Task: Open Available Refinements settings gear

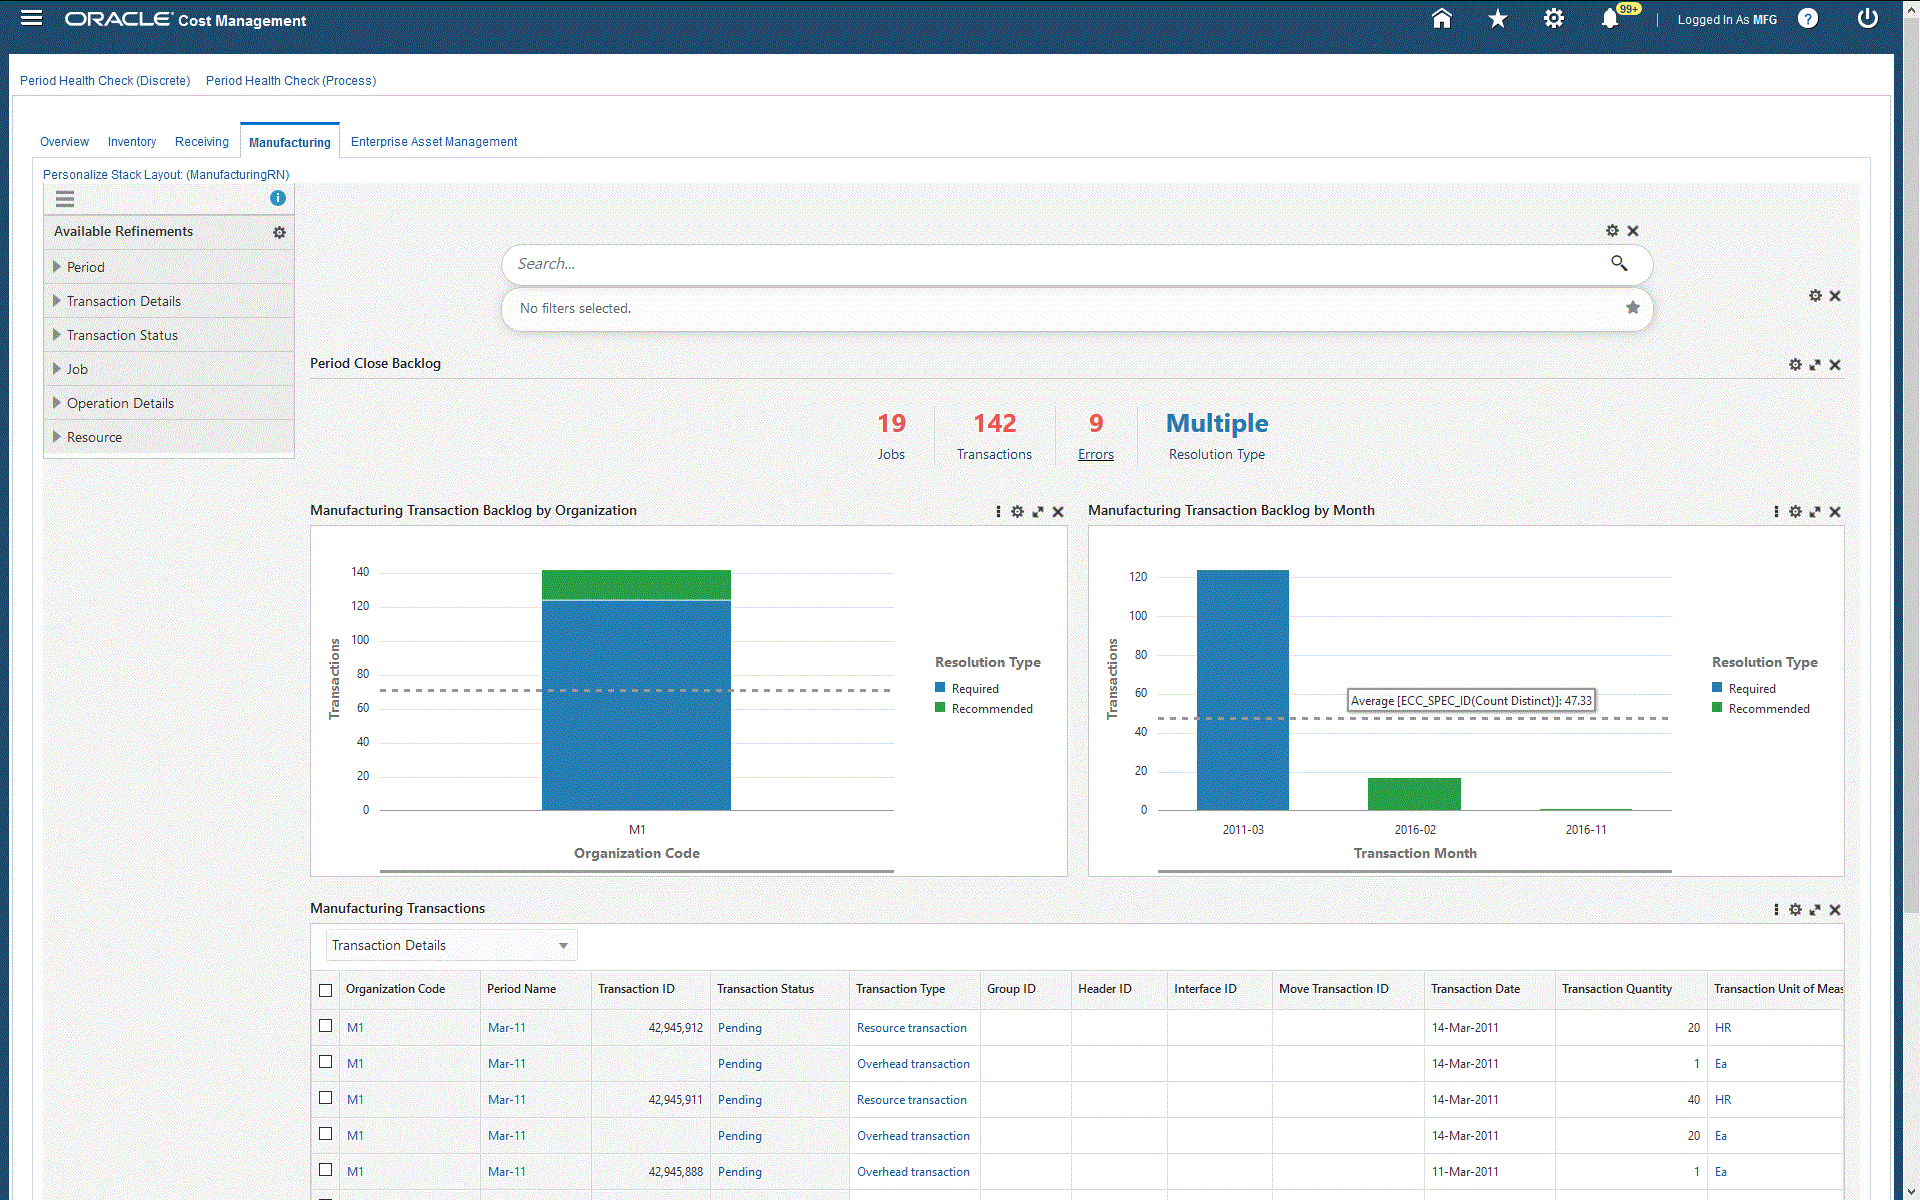Action: [x=279, y=232]
